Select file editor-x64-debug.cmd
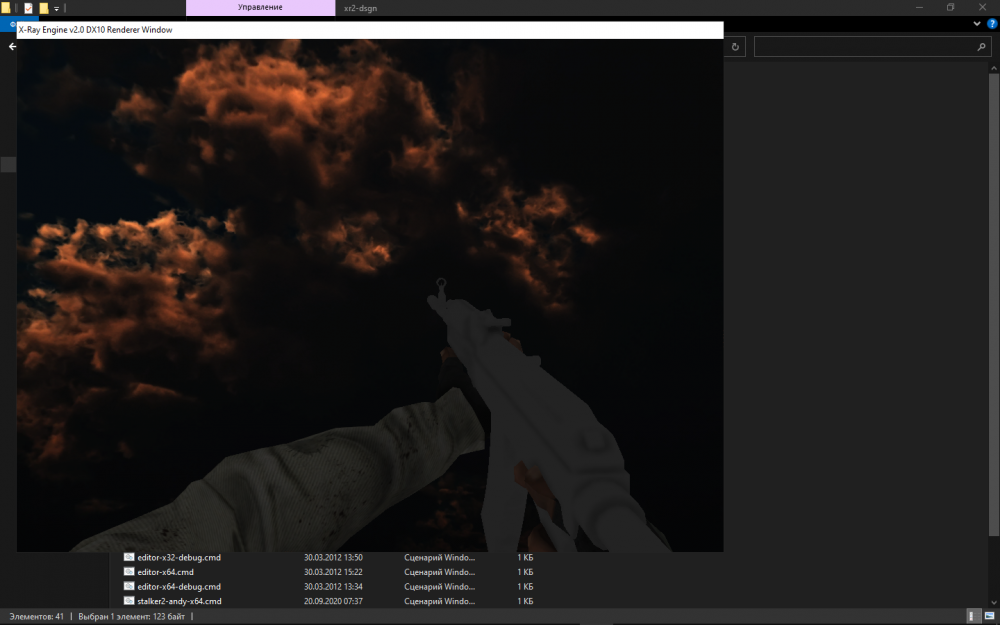Viewport: 1000px width, 625px height. [x=179, y=587]
